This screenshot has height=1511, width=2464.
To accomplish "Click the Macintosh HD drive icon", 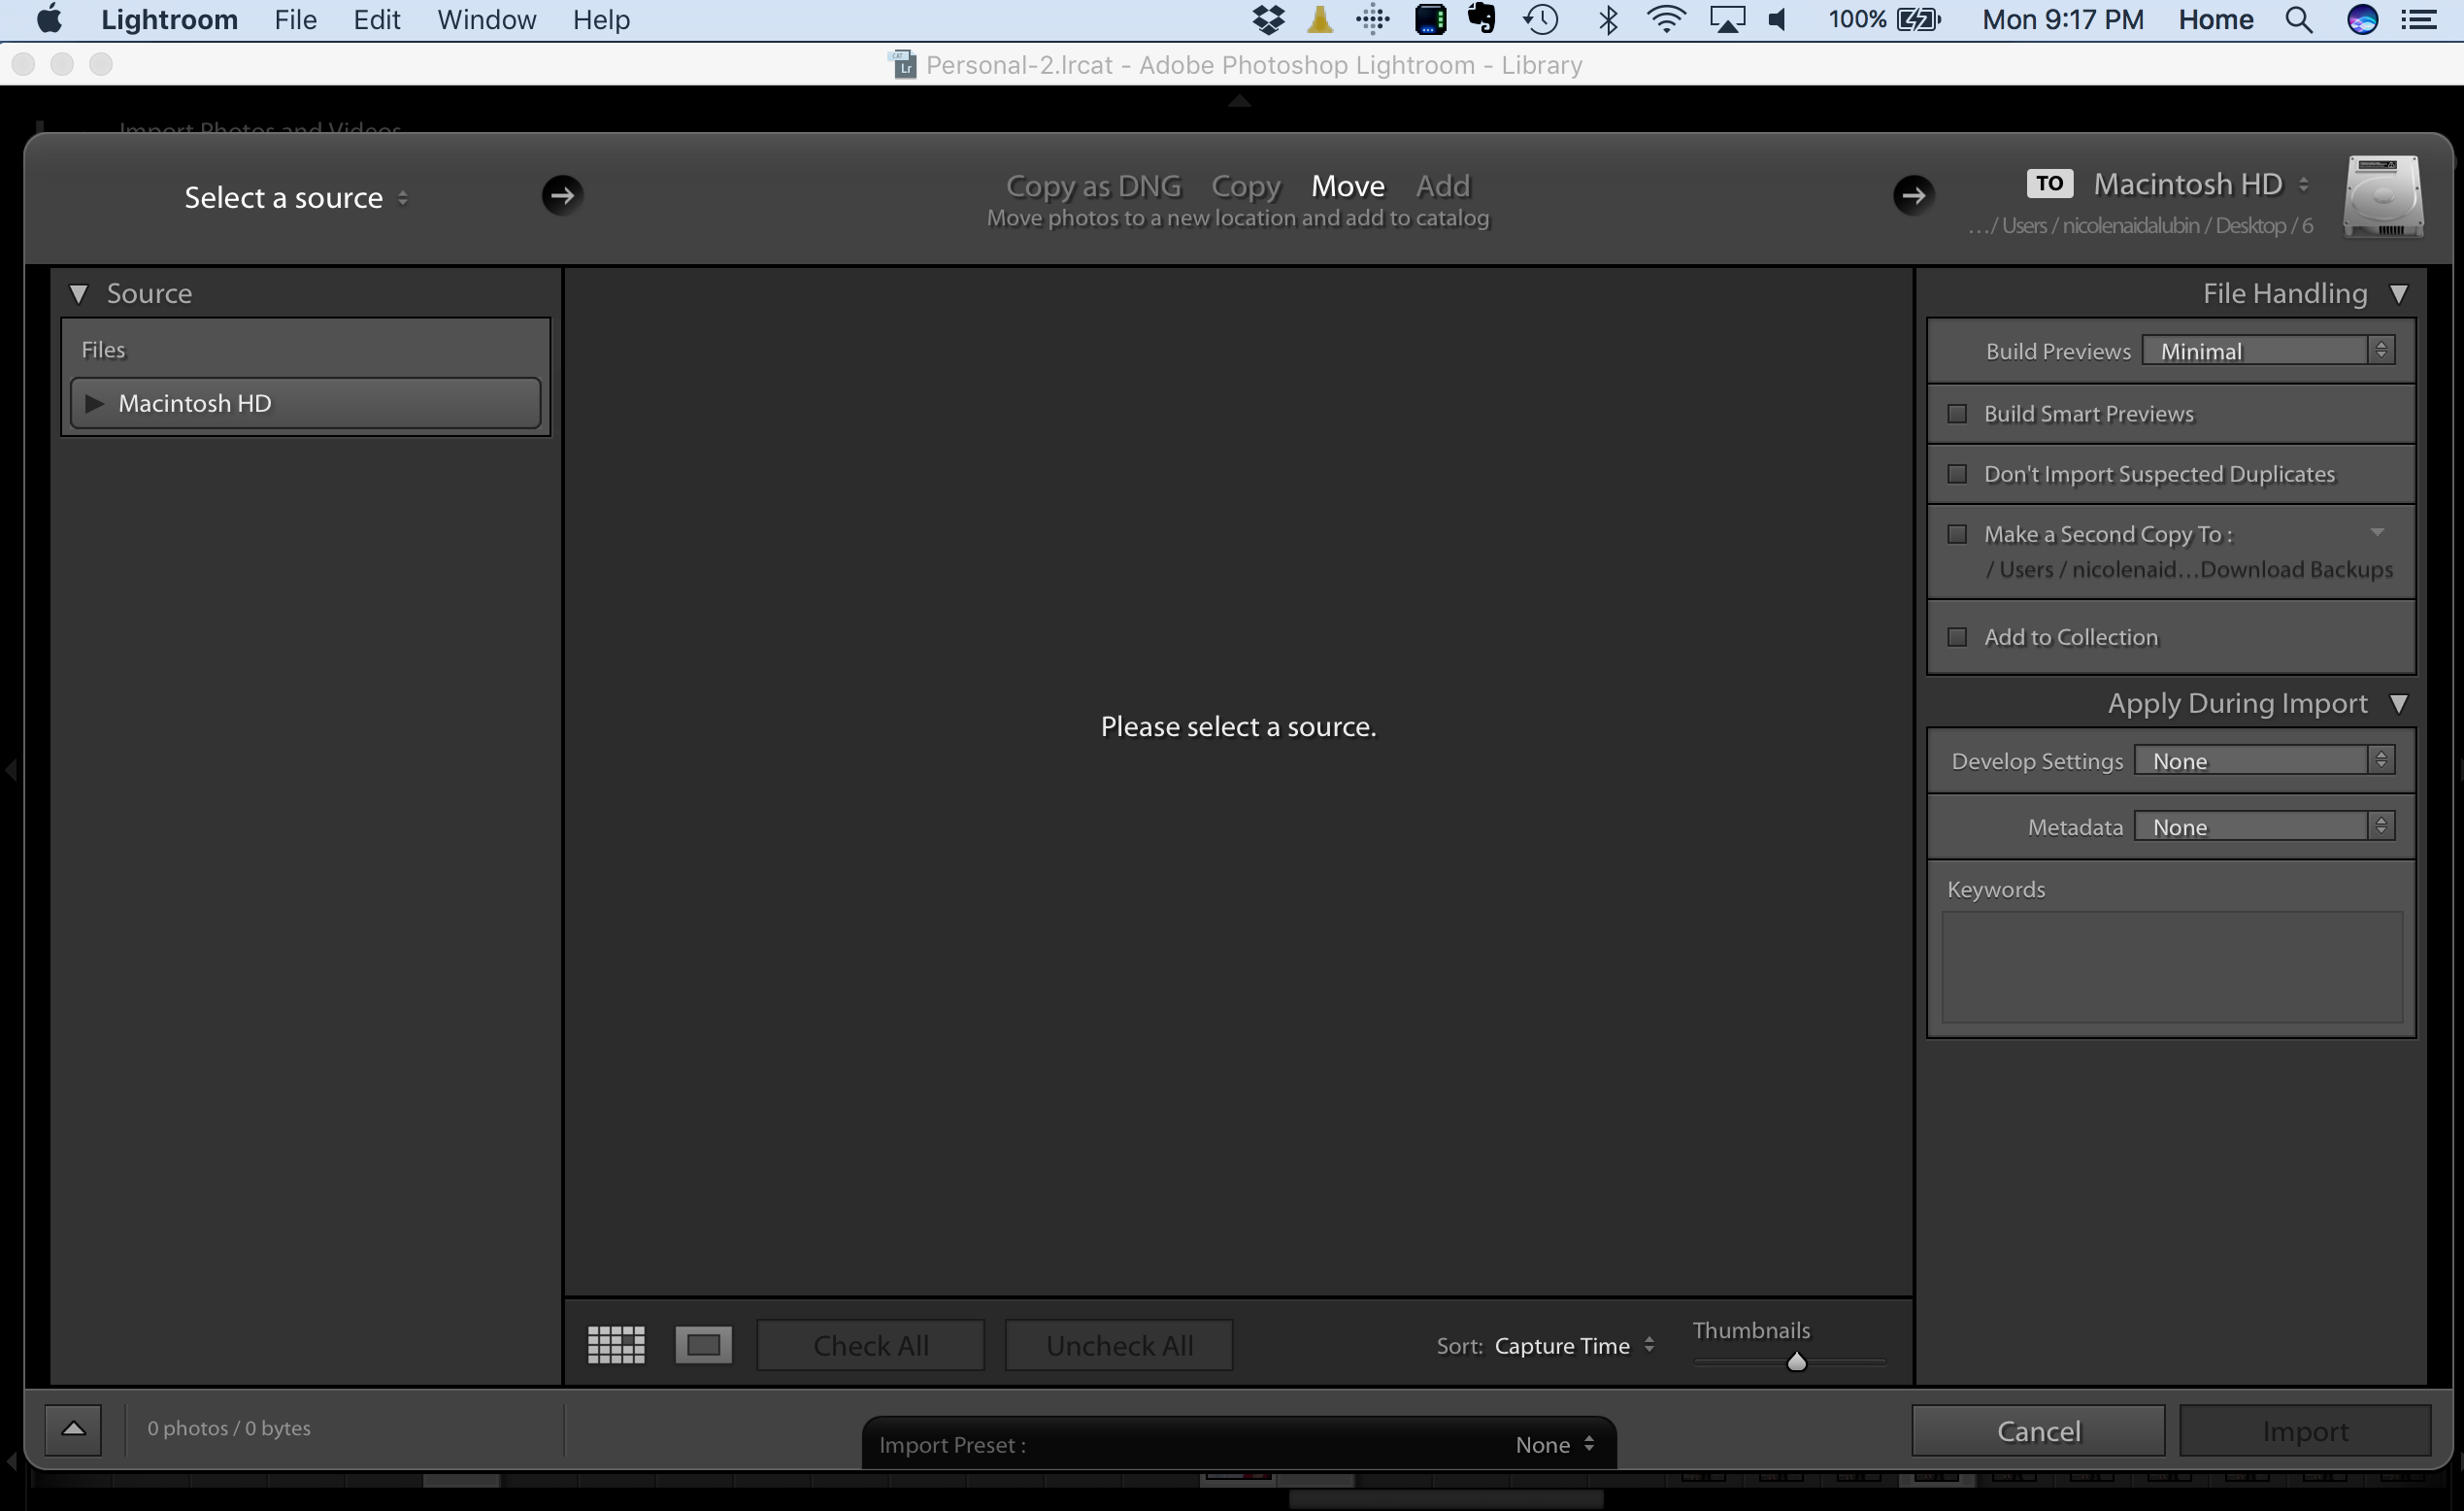I will coord(2383,196).
